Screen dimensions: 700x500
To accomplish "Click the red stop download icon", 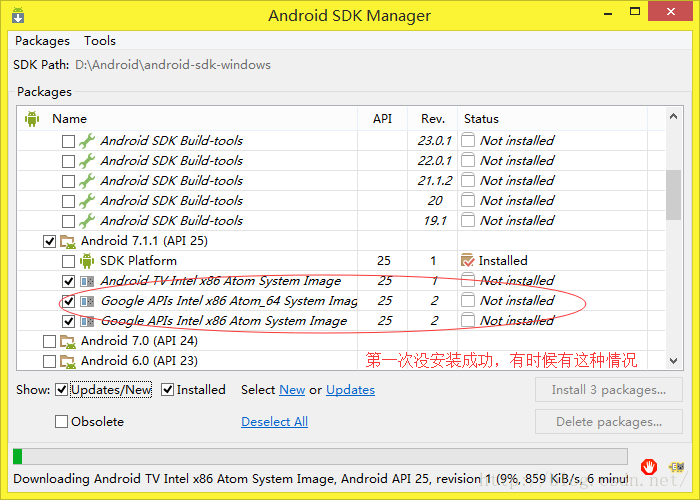I will coord(649,467).
